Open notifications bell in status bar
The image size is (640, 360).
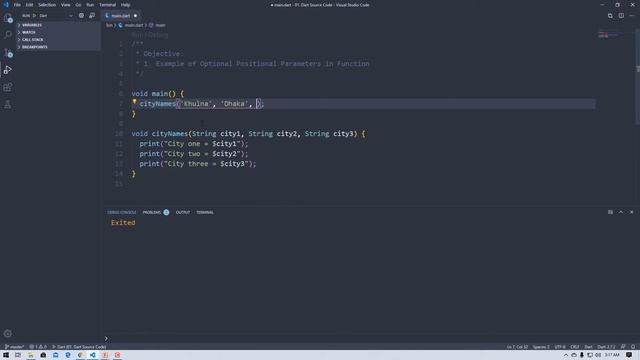[633, 347]
